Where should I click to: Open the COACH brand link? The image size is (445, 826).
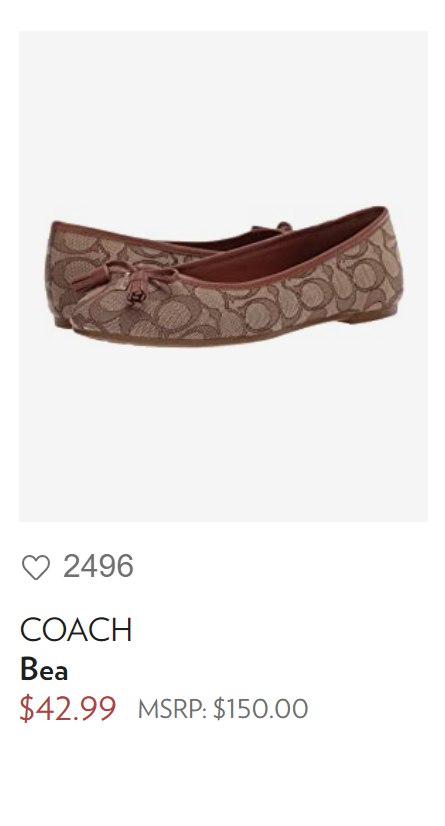76,630
